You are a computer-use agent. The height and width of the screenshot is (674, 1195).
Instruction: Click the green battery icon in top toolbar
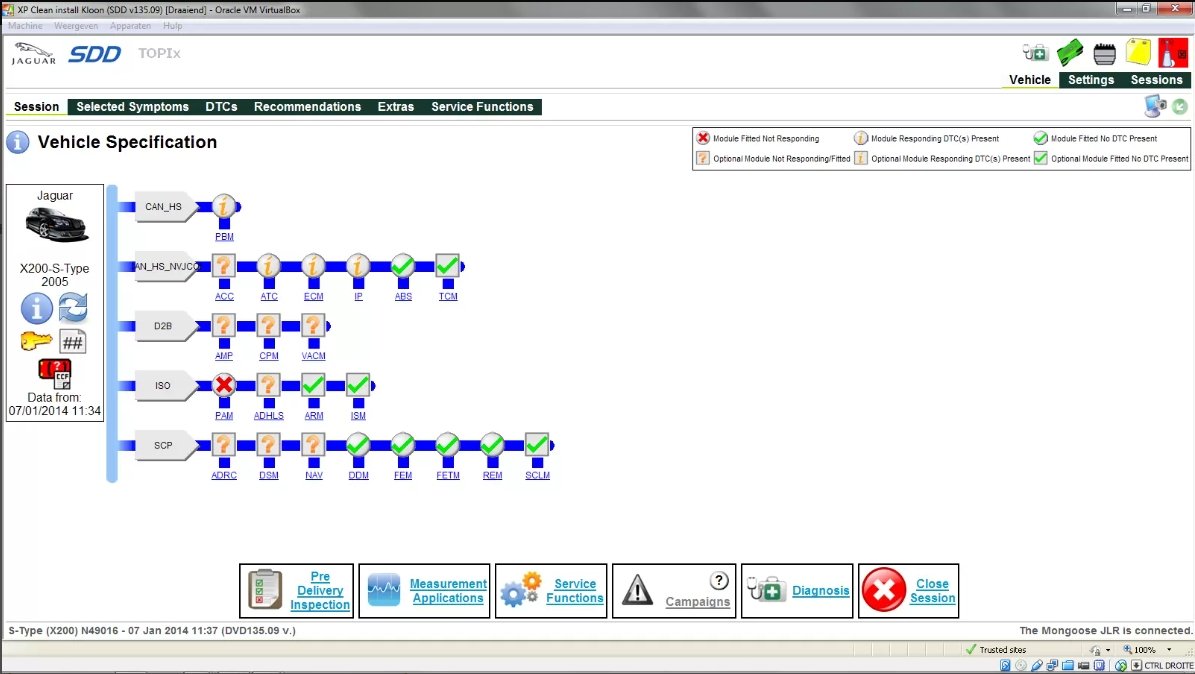(x=1070, y=53)
